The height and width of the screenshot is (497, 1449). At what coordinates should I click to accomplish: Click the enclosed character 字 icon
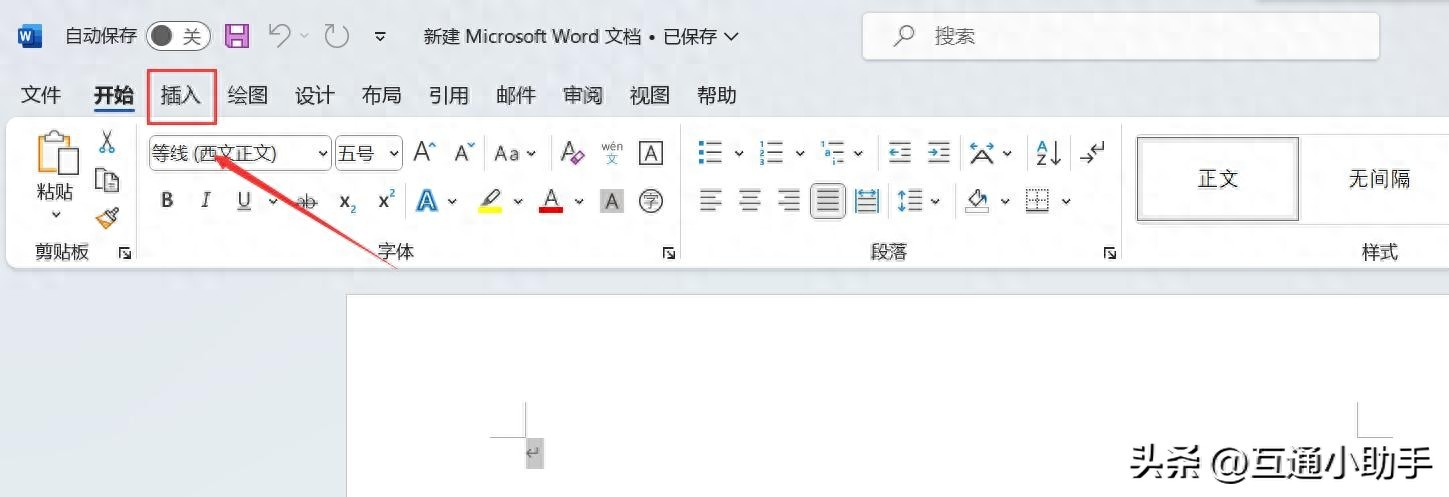[651, 202]
